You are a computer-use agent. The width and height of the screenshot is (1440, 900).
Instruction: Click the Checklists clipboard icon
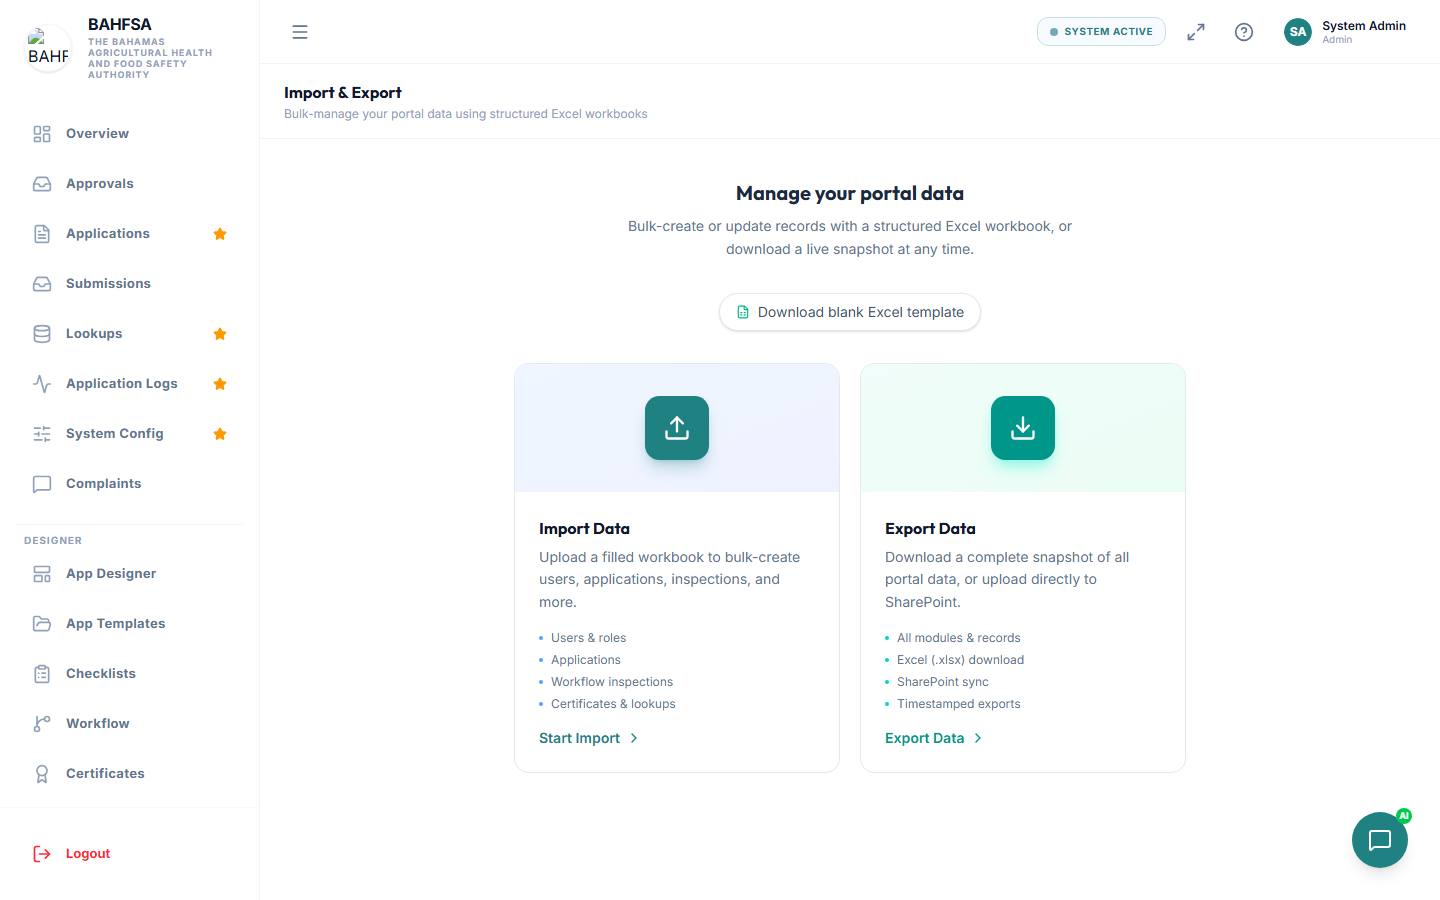pyautogui.click(x=42, y=674)
